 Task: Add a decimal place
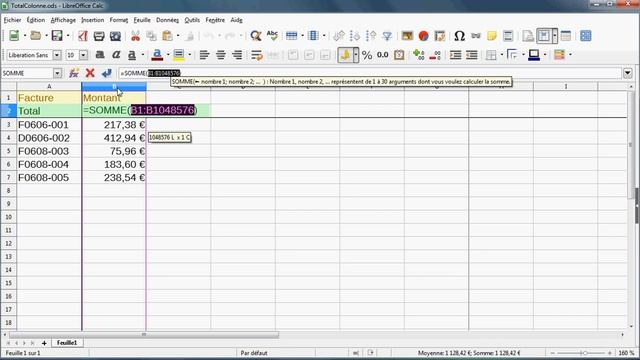418,55
